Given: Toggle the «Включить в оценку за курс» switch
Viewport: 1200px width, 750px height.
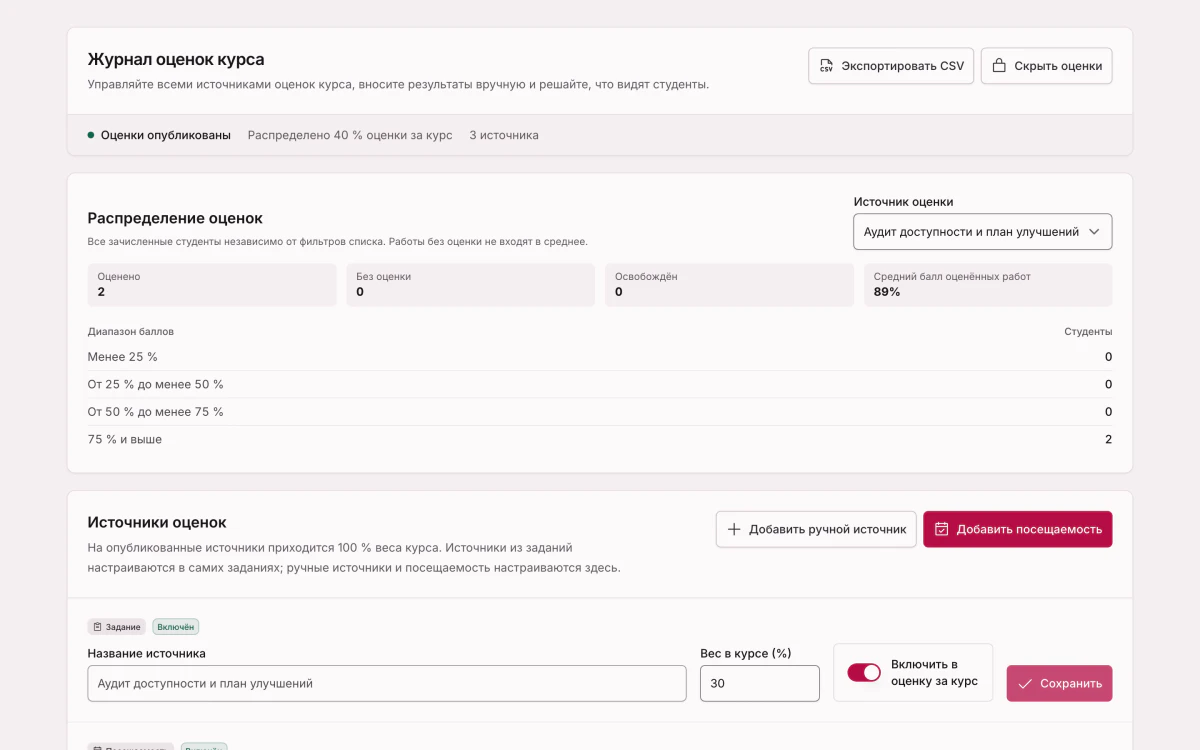Looking at the screenshot, I should point(864,673).
